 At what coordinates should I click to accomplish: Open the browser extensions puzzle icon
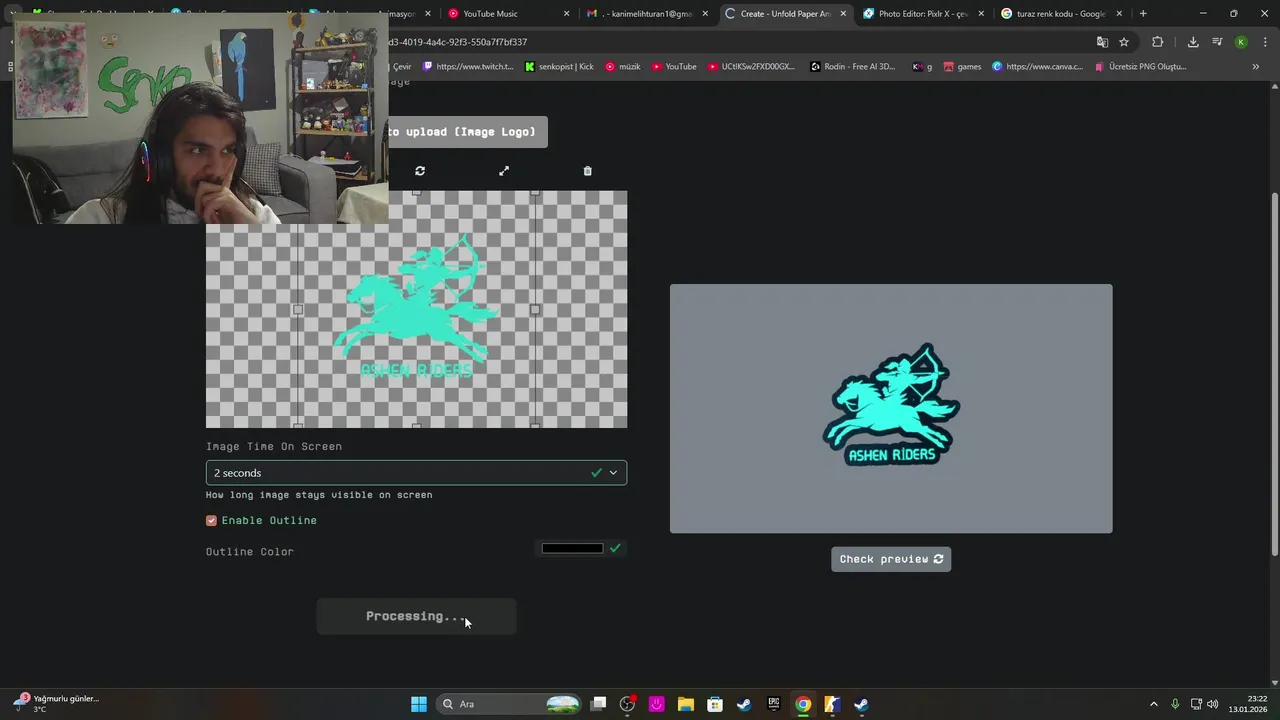coord(1158,42)
